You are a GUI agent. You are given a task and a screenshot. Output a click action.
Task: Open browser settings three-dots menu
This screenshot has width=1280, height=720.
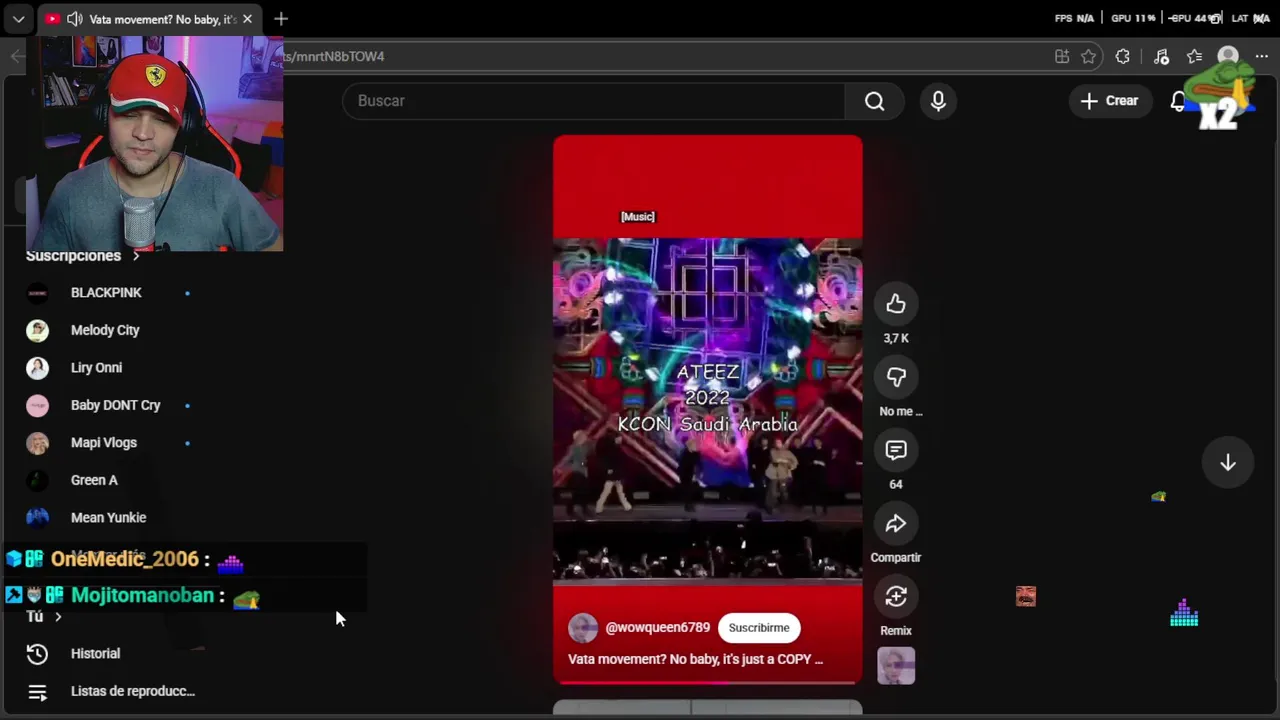tap(1262, 57)
